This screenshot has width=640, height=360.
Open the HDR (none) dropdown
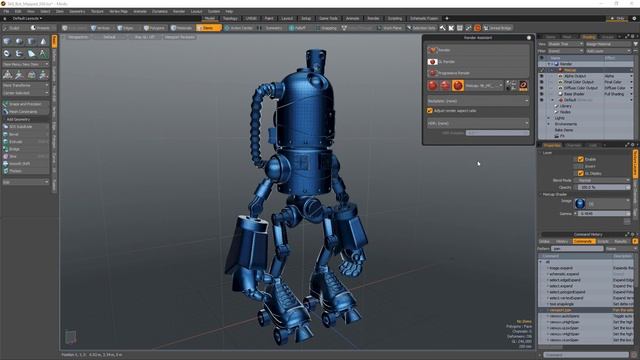(x=478, y=123)
